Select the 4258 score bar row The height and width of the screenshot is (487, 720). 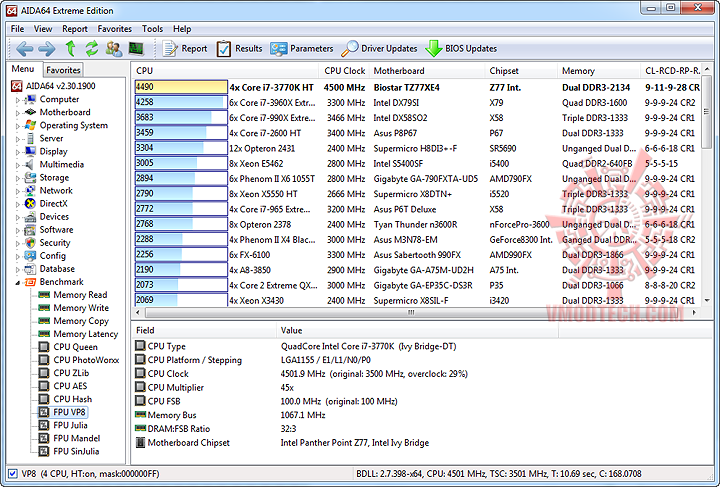pos(181,102)
